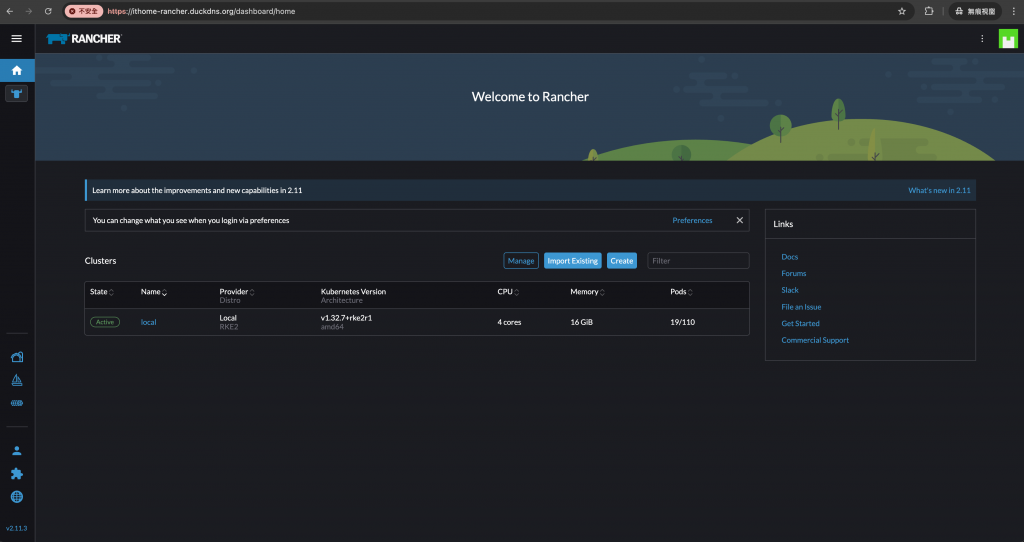Click the Manage clusters button
Screen dimensions: 1024x542
click(x=521, y=261)
